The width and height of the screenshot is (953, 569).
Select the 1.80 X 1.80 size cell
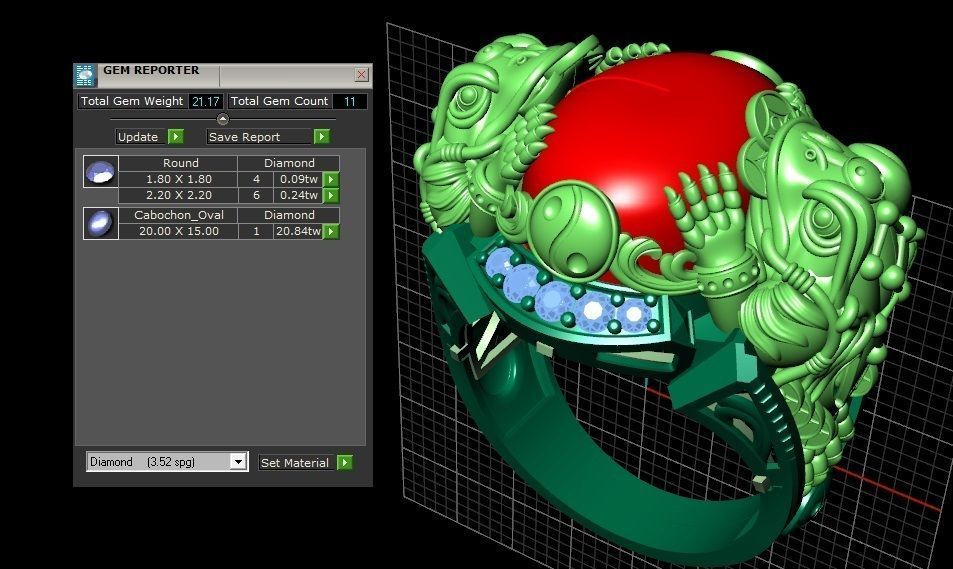[x=179, y=179]
